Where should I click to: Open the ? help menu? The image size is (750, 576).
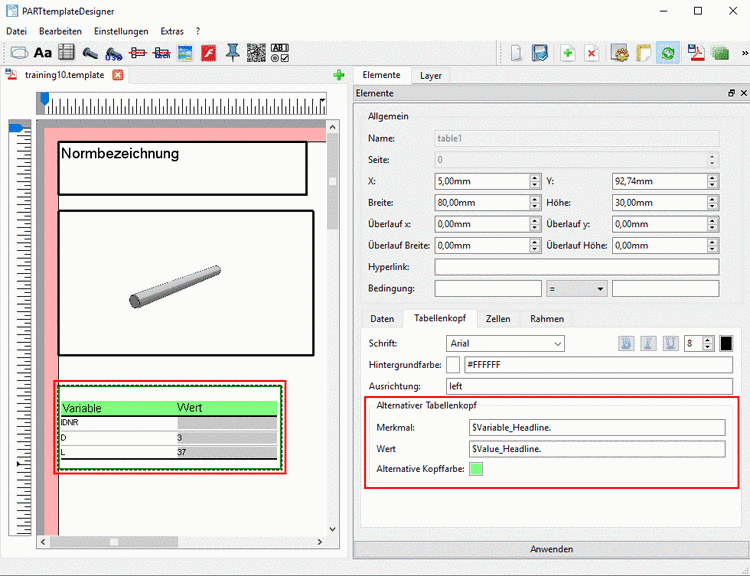tap(198, 31)
